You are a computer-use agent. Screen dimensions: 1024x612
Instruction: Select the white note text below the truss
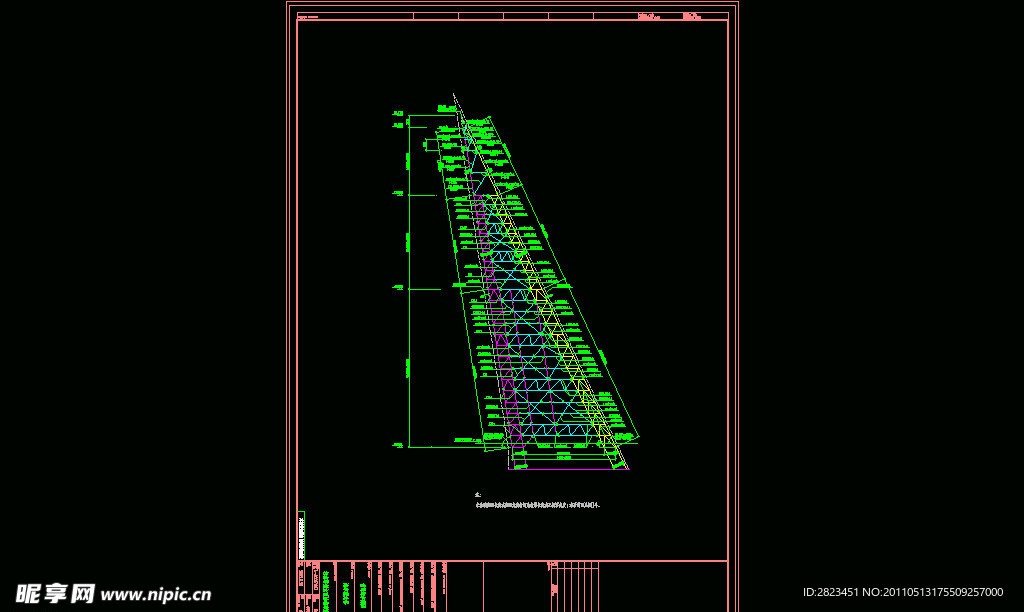tap(538, 506)
